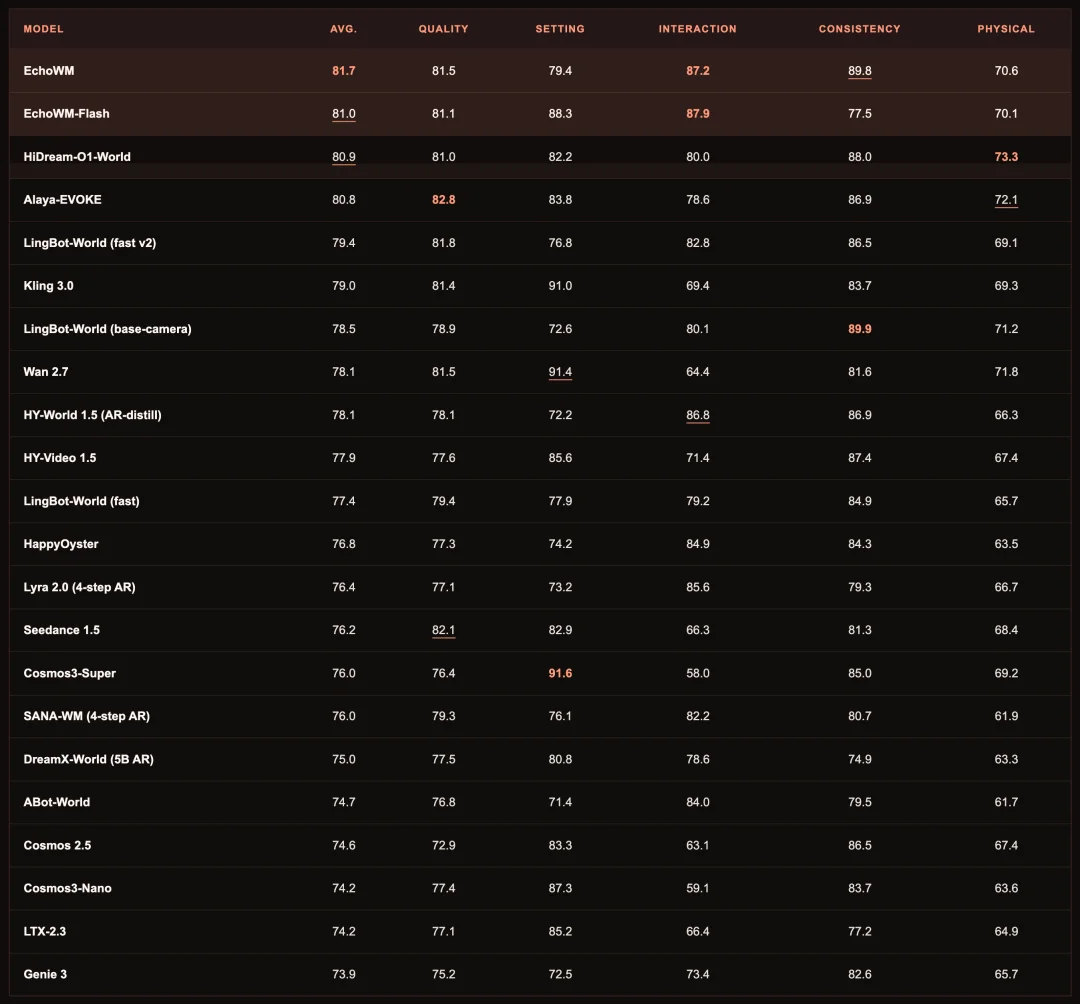Click the MODEL column header
This screenshot has width=1080, height=1004.
(x=43, y=29)
